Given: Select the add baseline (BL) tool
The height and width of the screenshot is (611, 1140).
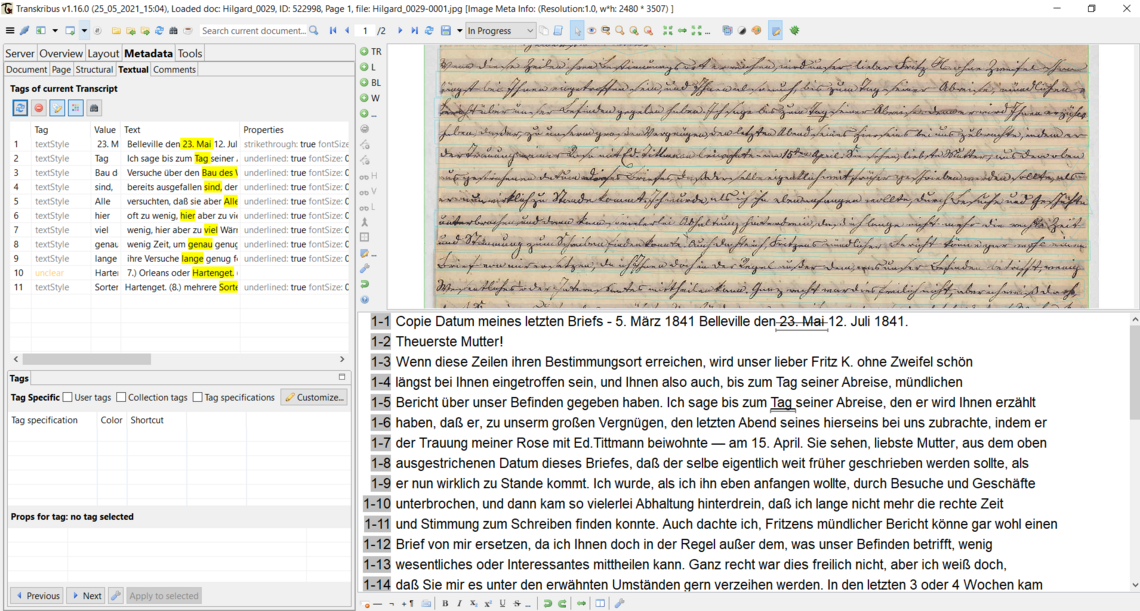Looking at the screenshot, I should pyautogui.click(x=370, y=82).
